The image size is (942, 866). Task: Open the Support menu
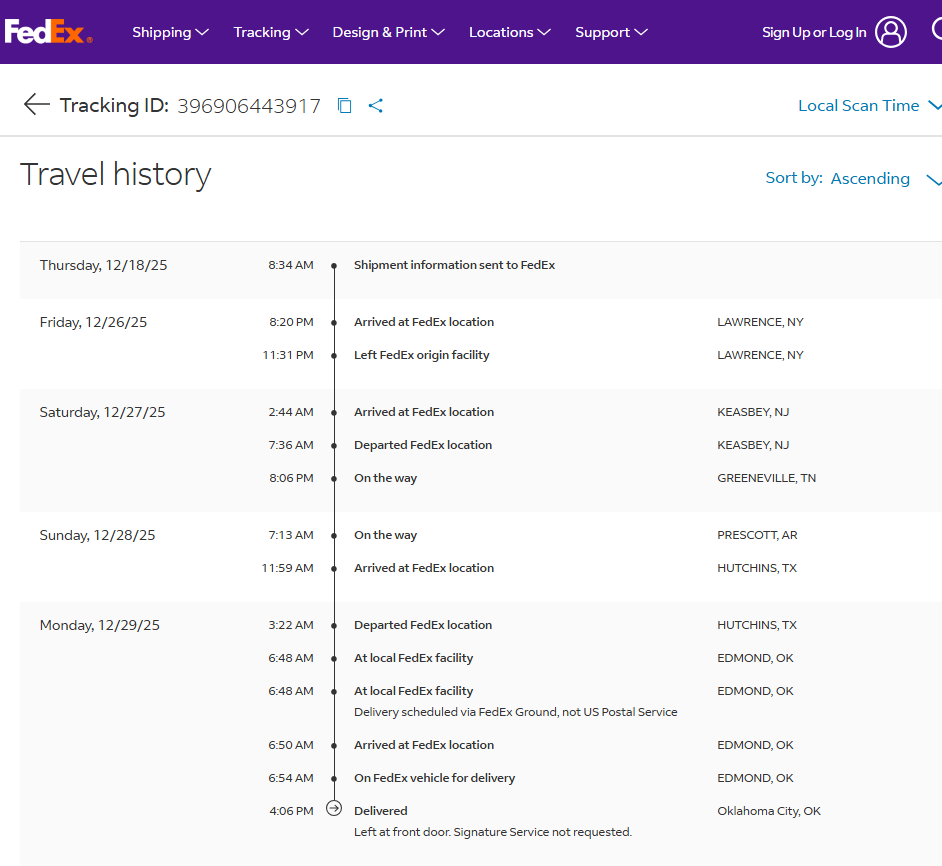click(611, 32)
